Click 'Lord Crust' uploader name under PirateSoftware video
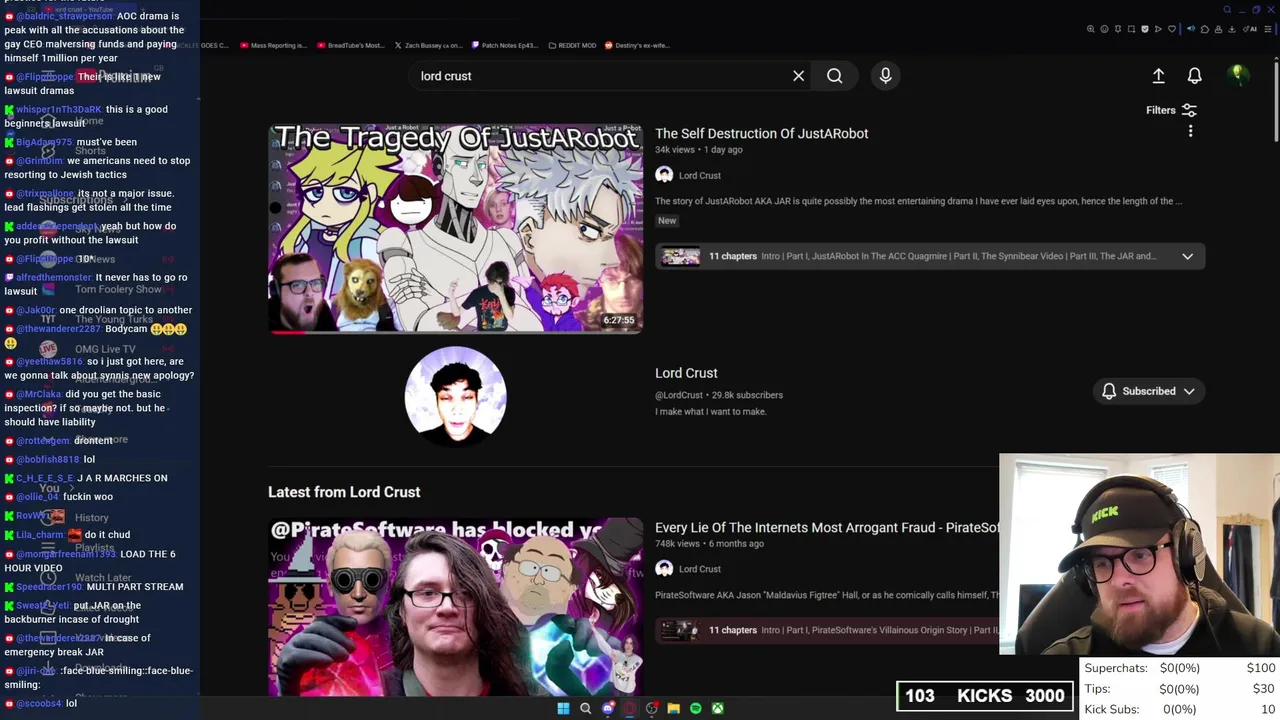The image size is (1280, 720). pos(699,569)
